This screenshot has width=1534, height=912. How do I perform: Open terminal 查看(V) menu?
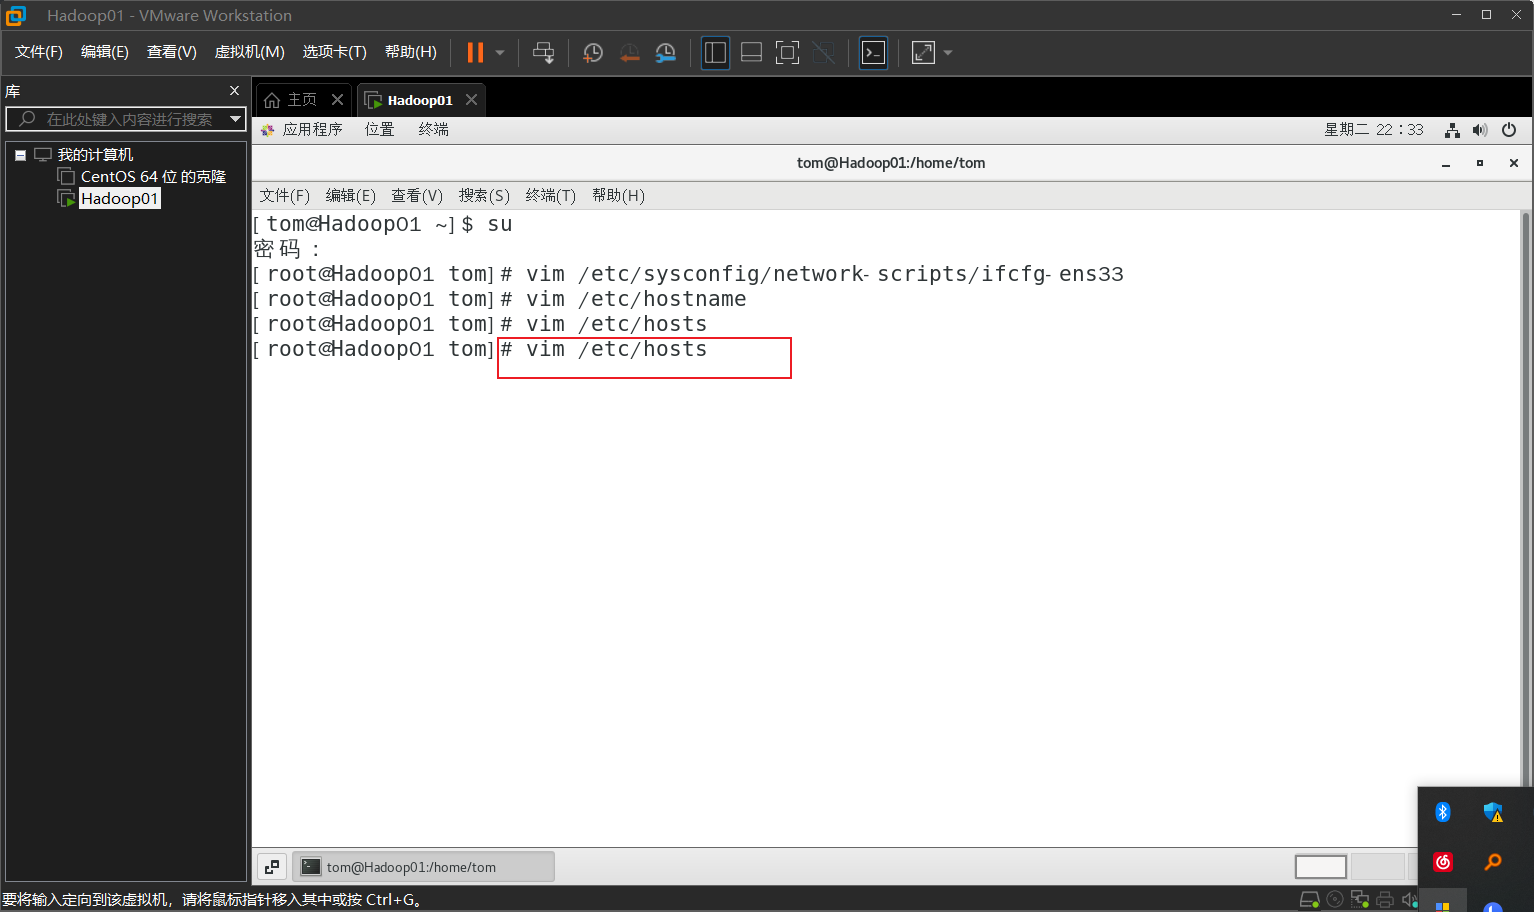coord(417,195)
